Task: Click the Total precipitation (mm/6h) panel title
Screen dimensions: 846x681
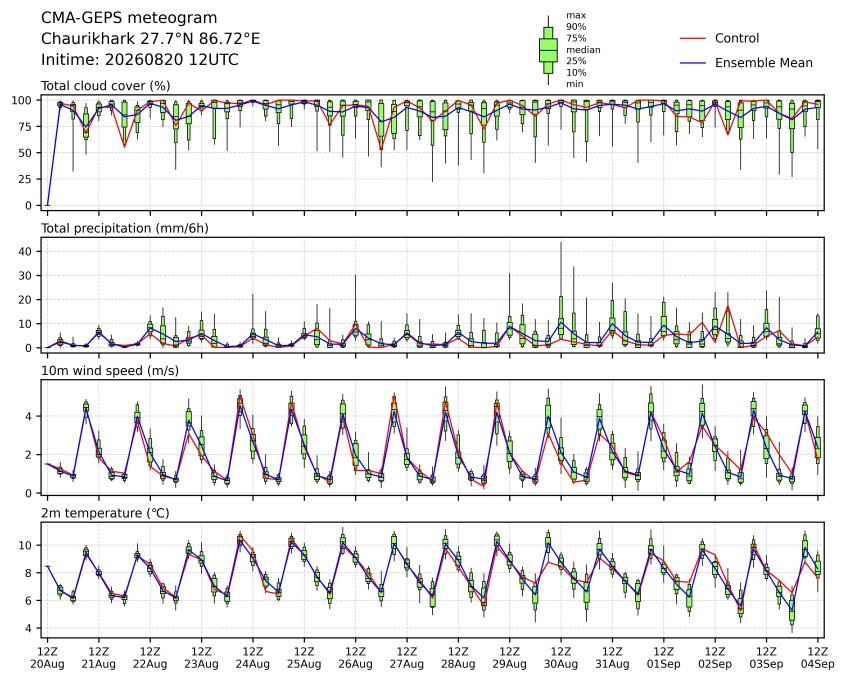Action: [125, 228]
